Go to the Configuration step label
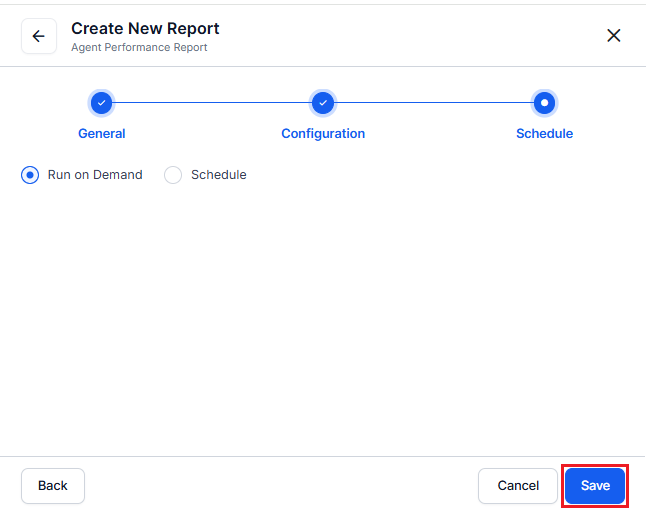 coord(323,134)
